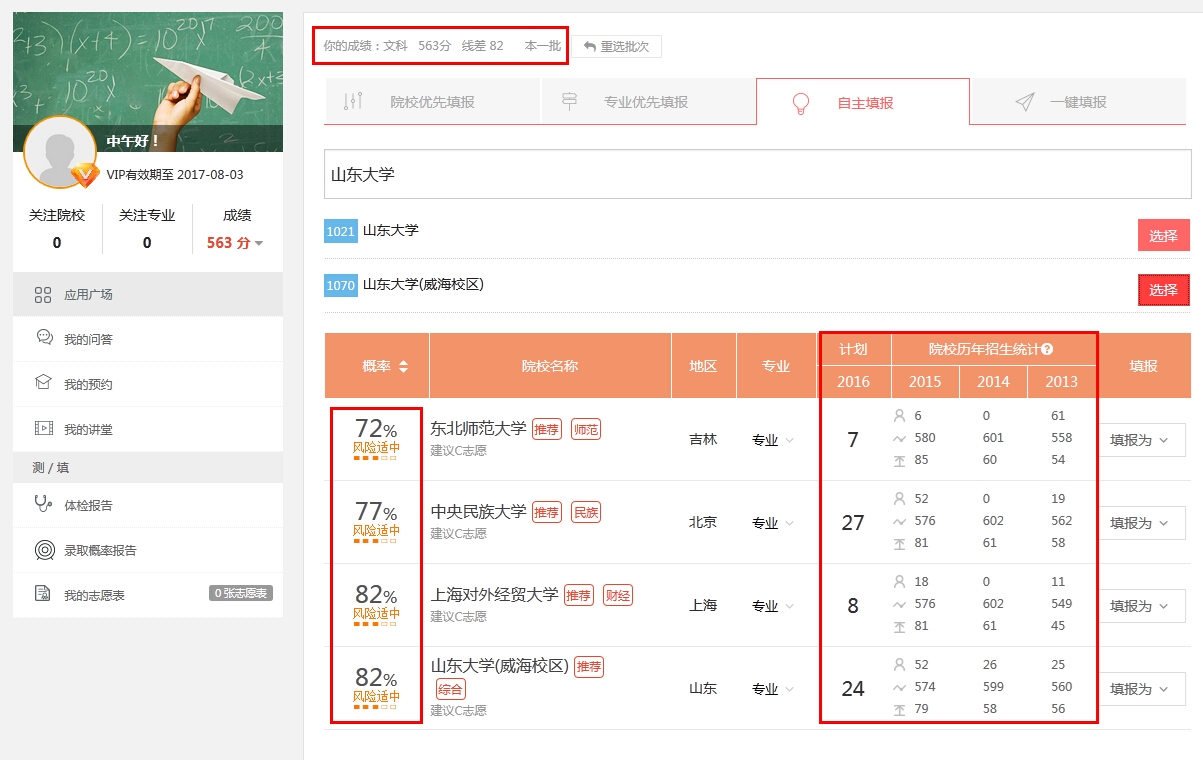
Task: Open 我的讲堂 menu item
Action: 148,429
